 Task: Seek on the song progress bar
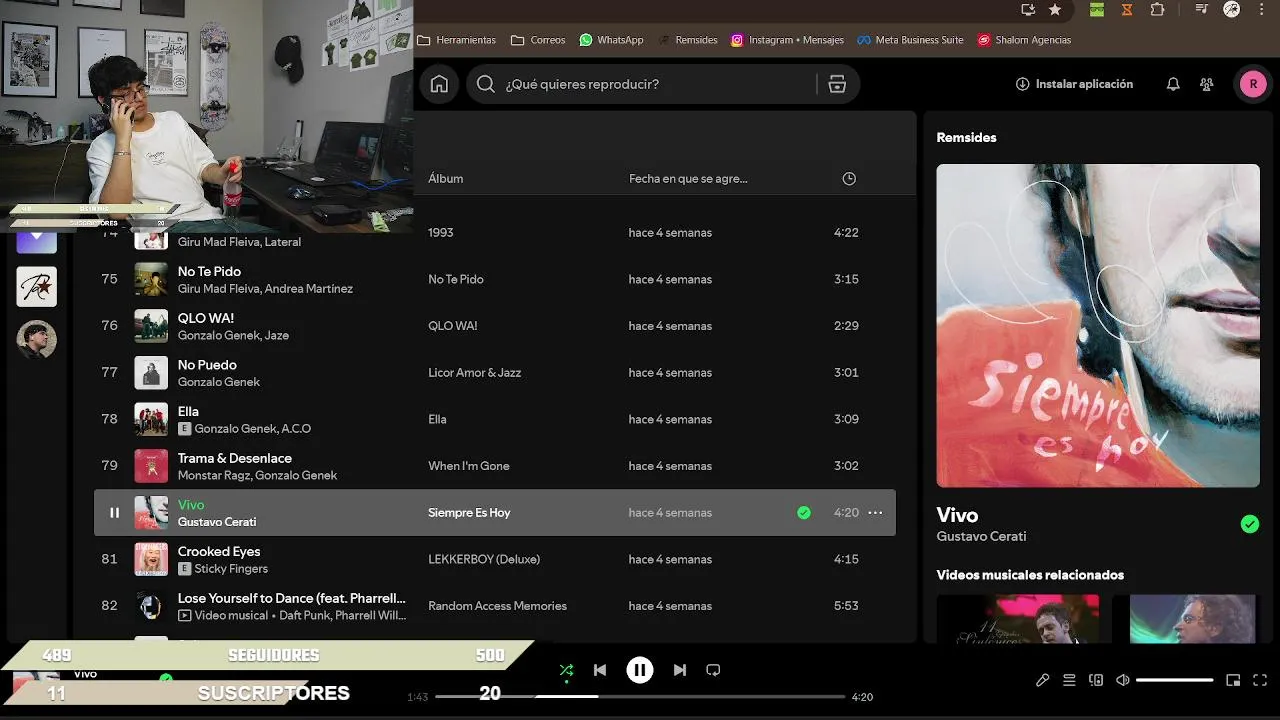click(640, 696)
